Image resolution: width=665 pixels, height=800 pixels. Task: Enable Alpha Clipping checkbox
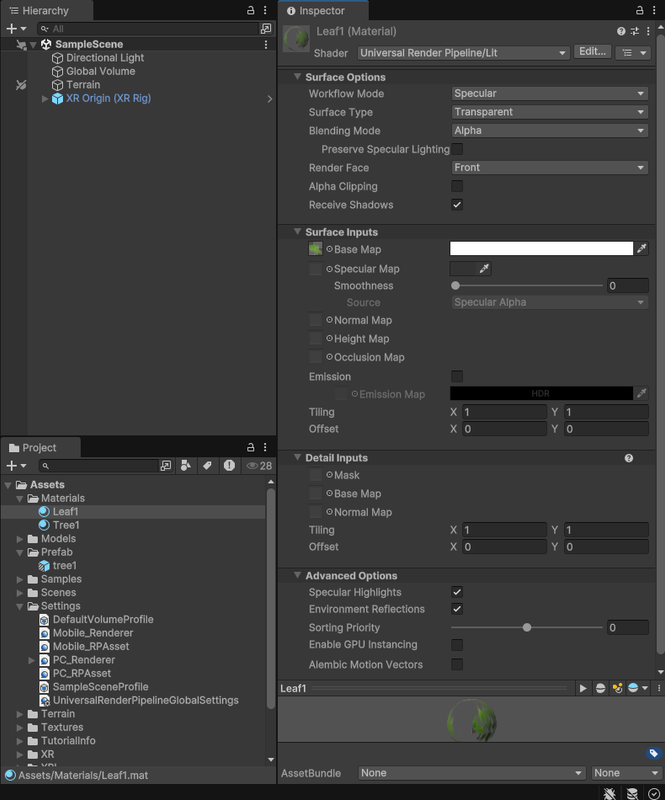[x=457, y=186]
